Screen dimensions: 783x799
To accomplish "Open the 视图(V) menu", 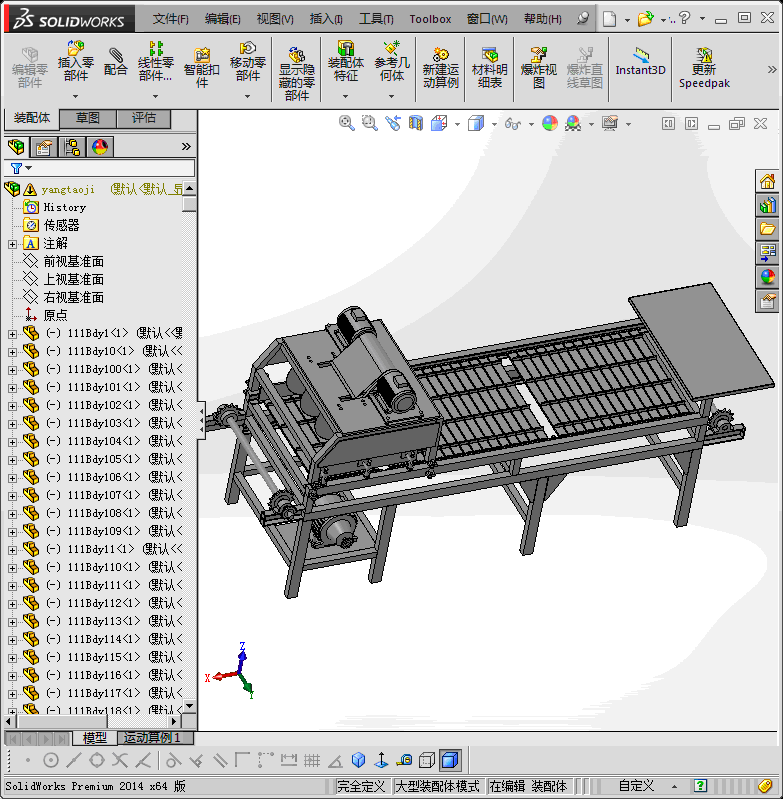I will coord(275,19).
